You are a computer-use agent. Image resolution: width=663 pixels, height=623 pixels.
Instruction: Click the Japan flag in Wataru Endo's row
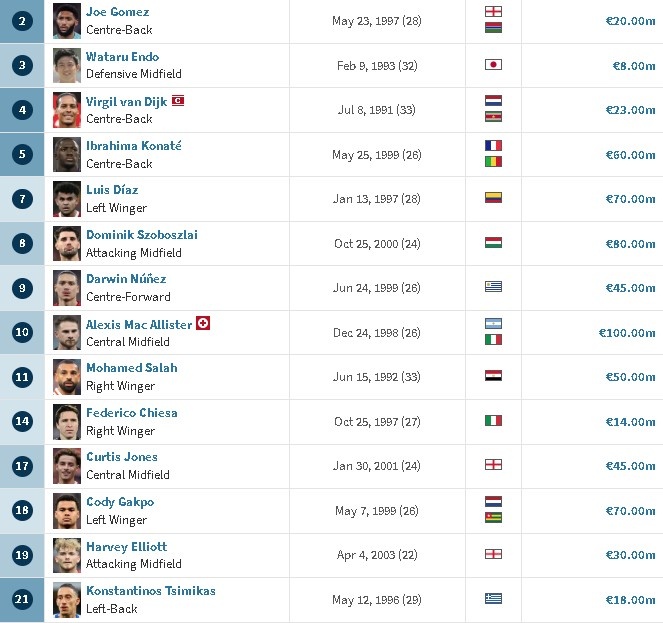(x=492, y=64)
